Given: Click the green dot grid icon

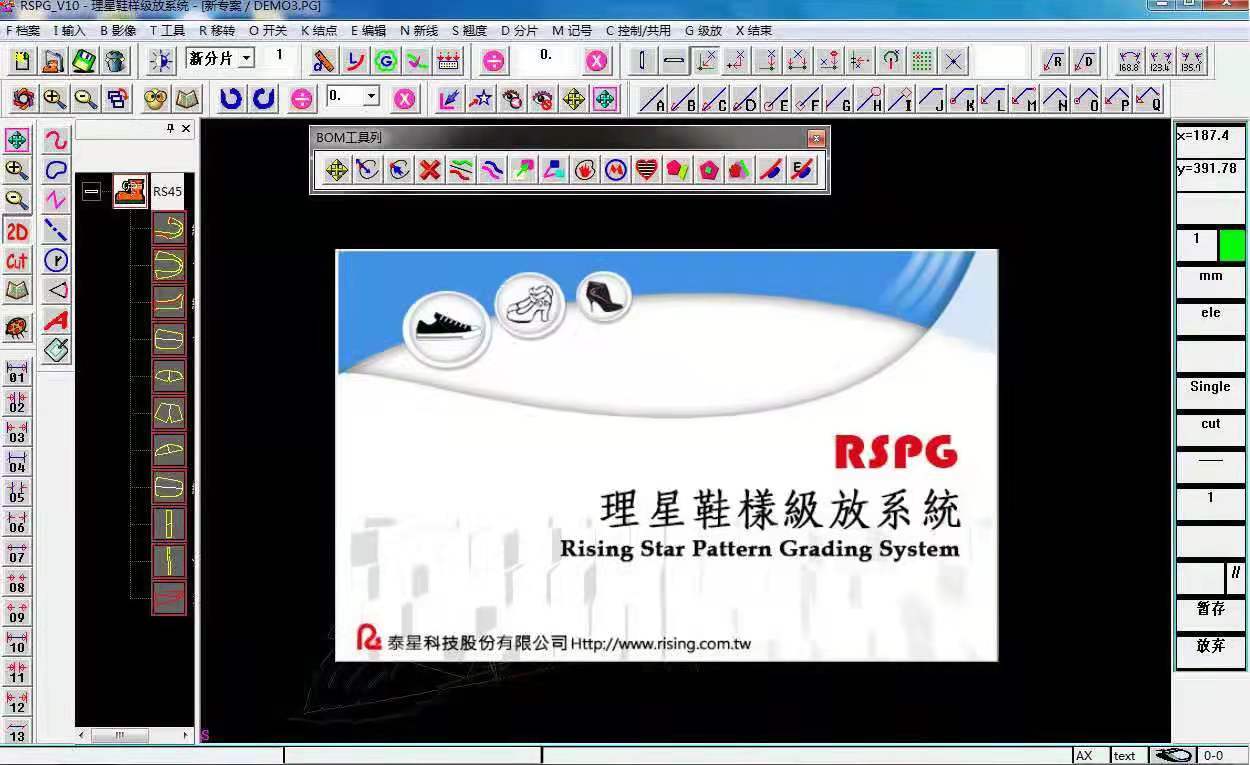Looking at the screenshot, I should (x=922, y=61).
